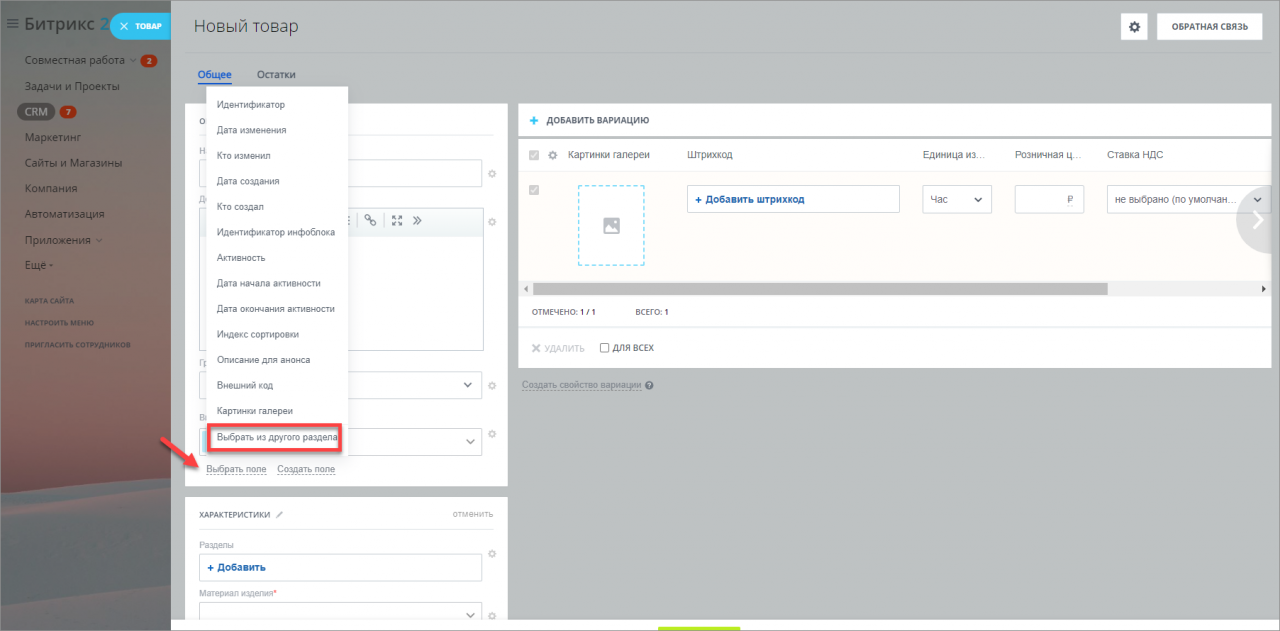Enable the Для всех checkbox

coord(604,348)
